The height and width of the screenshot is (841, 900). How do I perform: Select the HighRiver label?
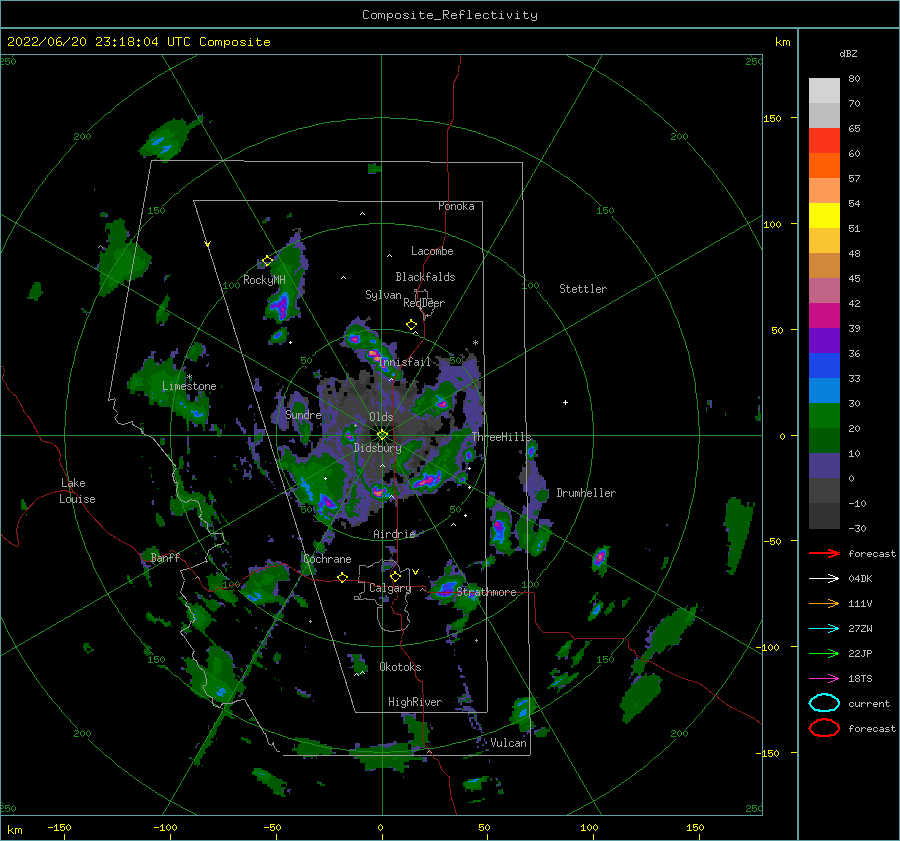(x=415, y=702)
